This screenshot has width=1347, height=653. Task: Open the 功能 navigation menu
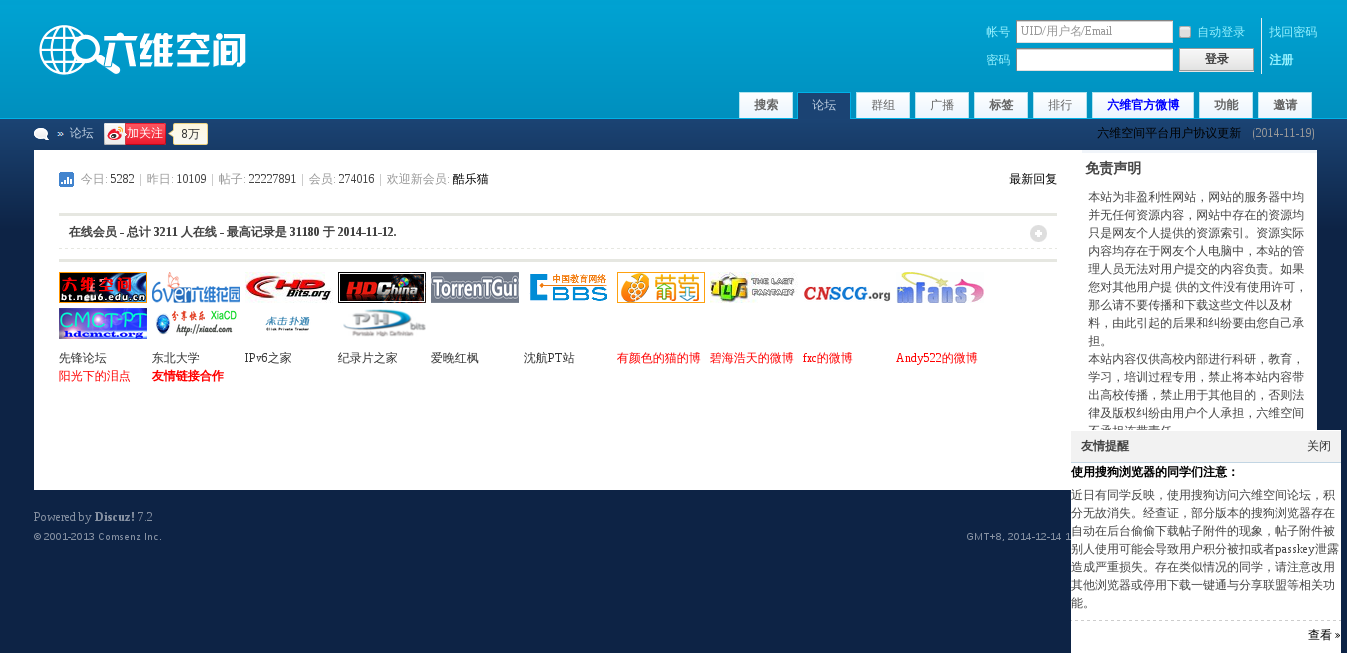coord(1226,105)
